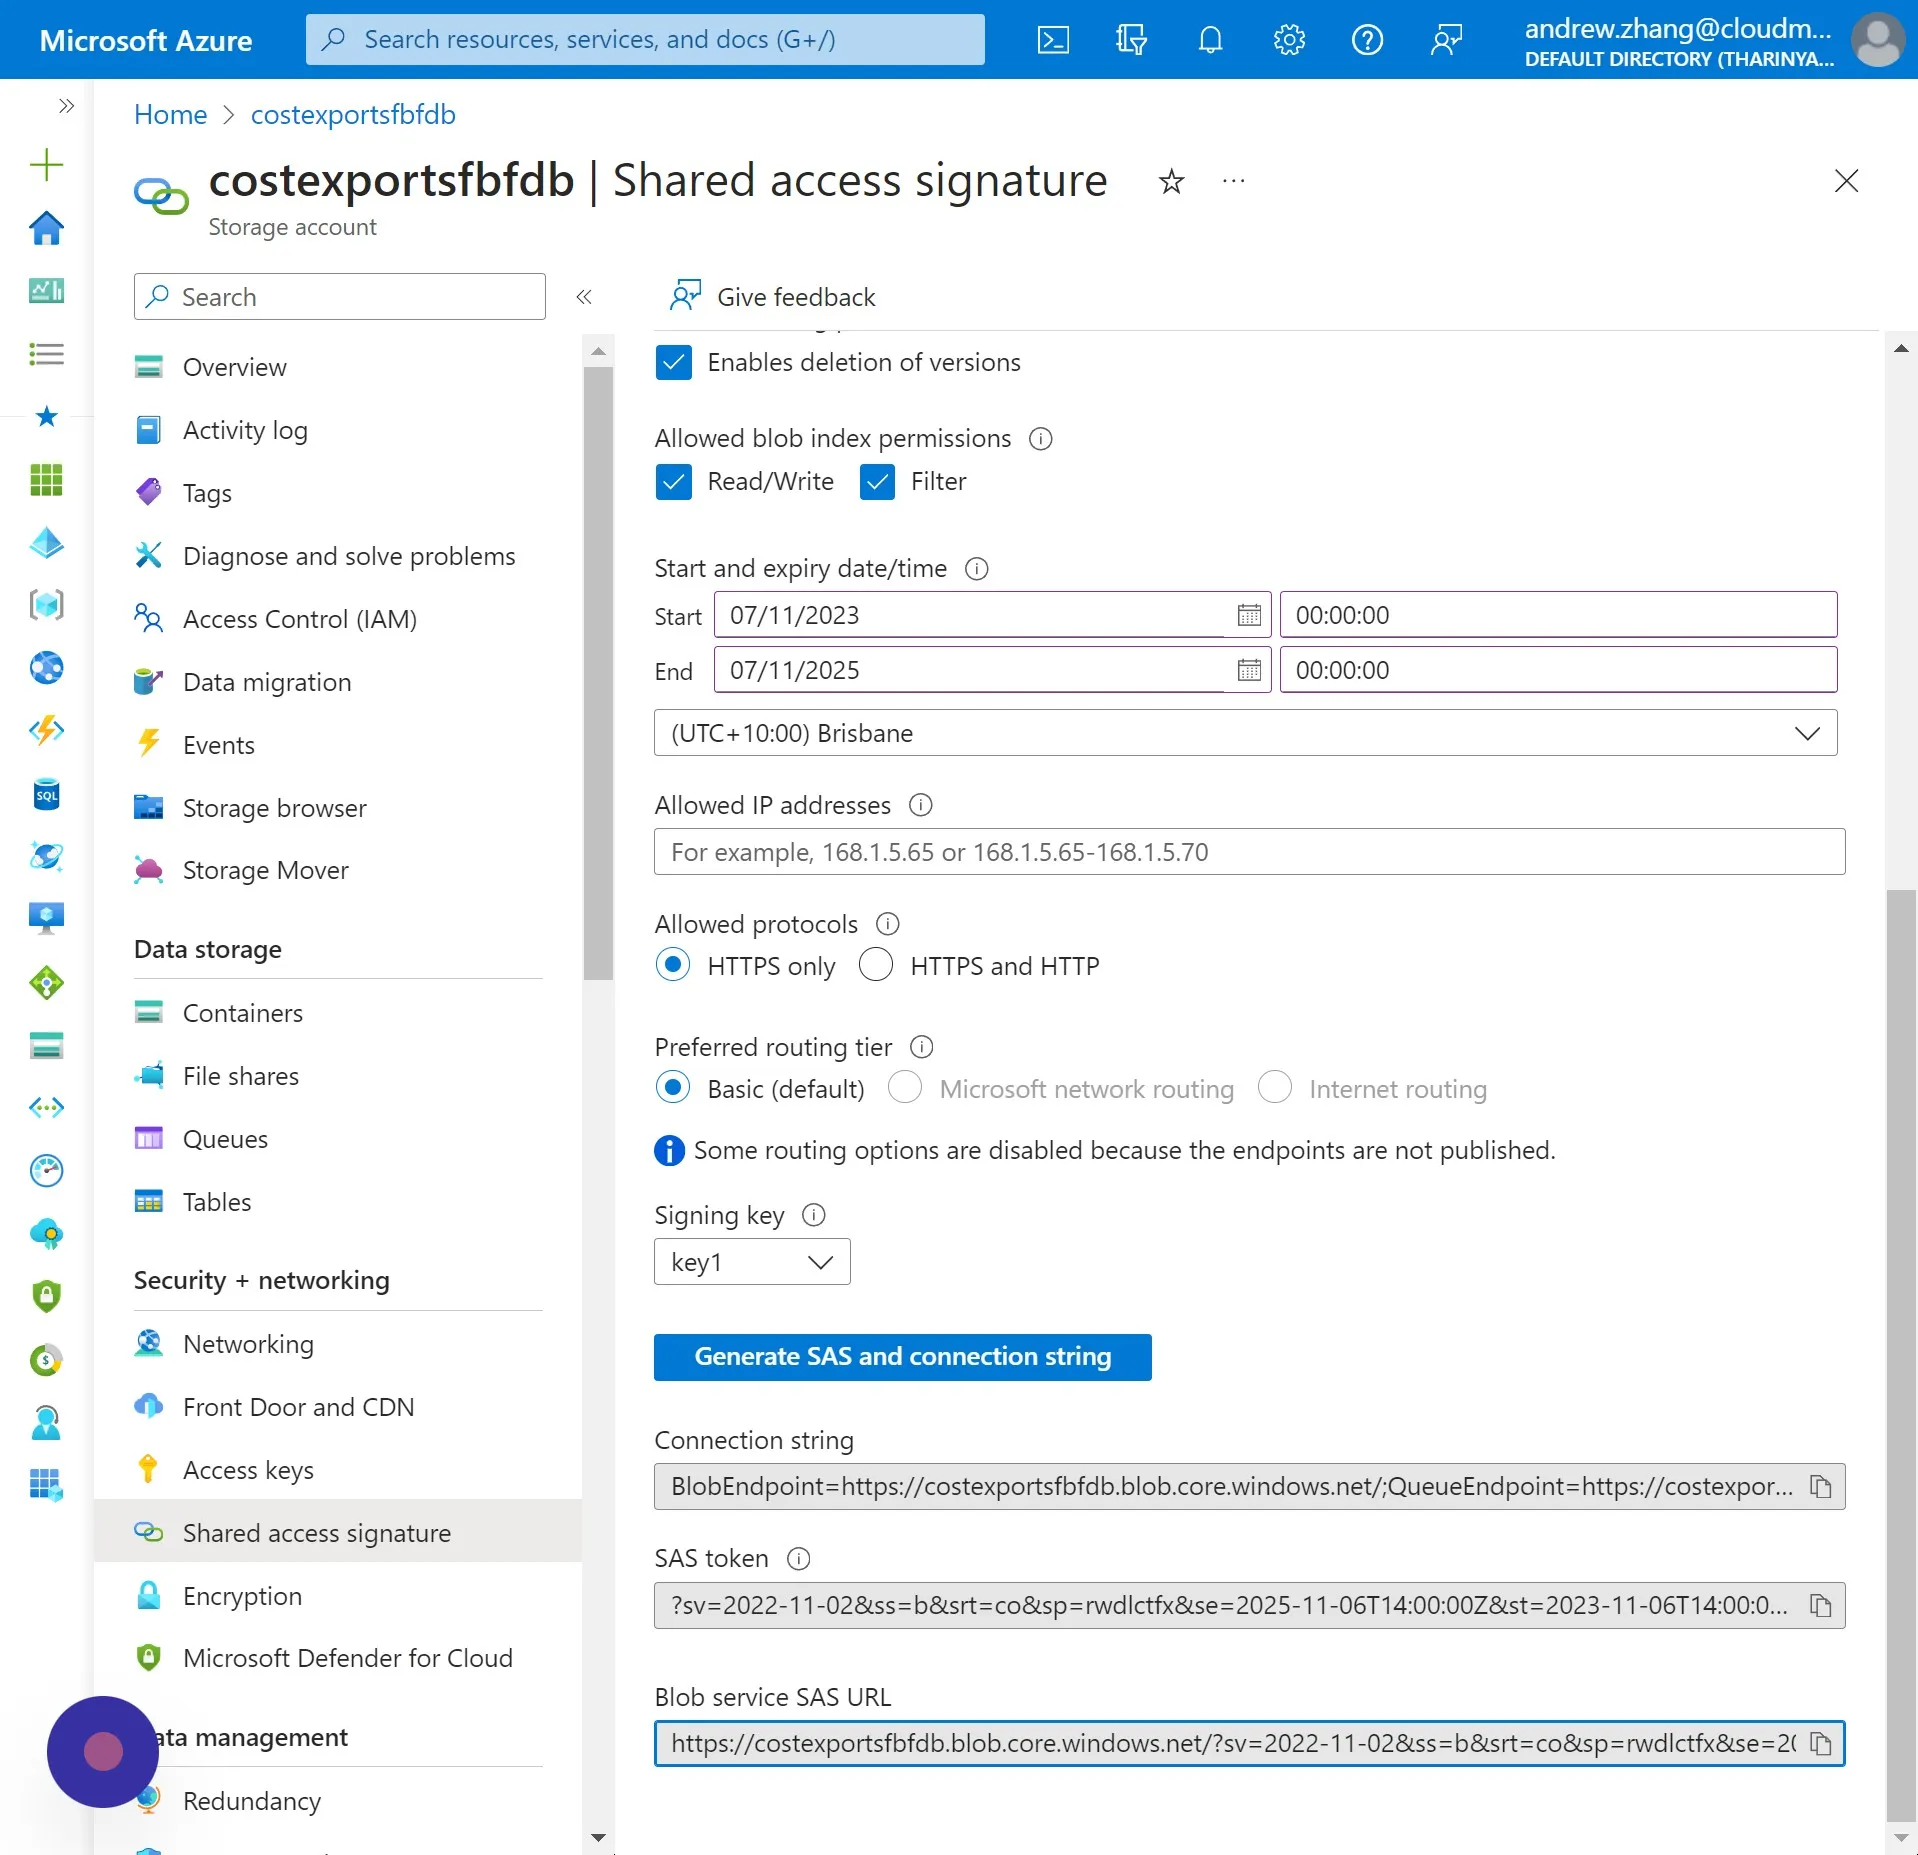Open the SQL databases icon in left rail

coord(46,795)
